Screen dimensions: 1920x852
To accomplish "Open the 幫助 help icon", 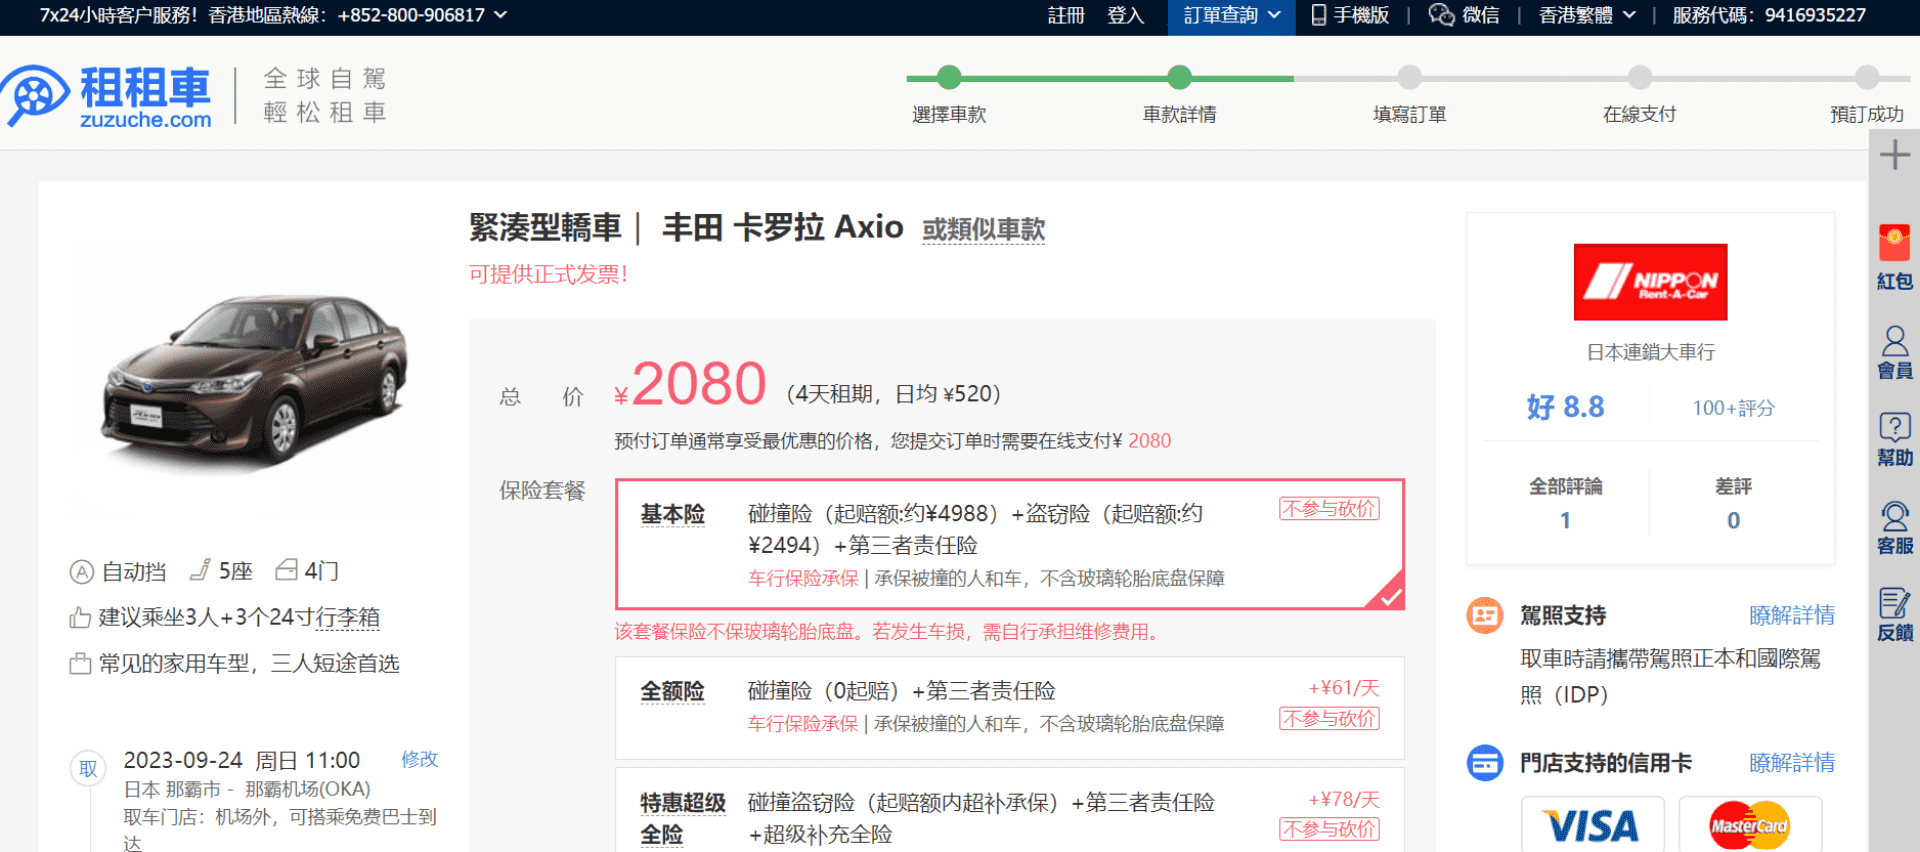I will pyautogui.click(x=1894, y=439).
